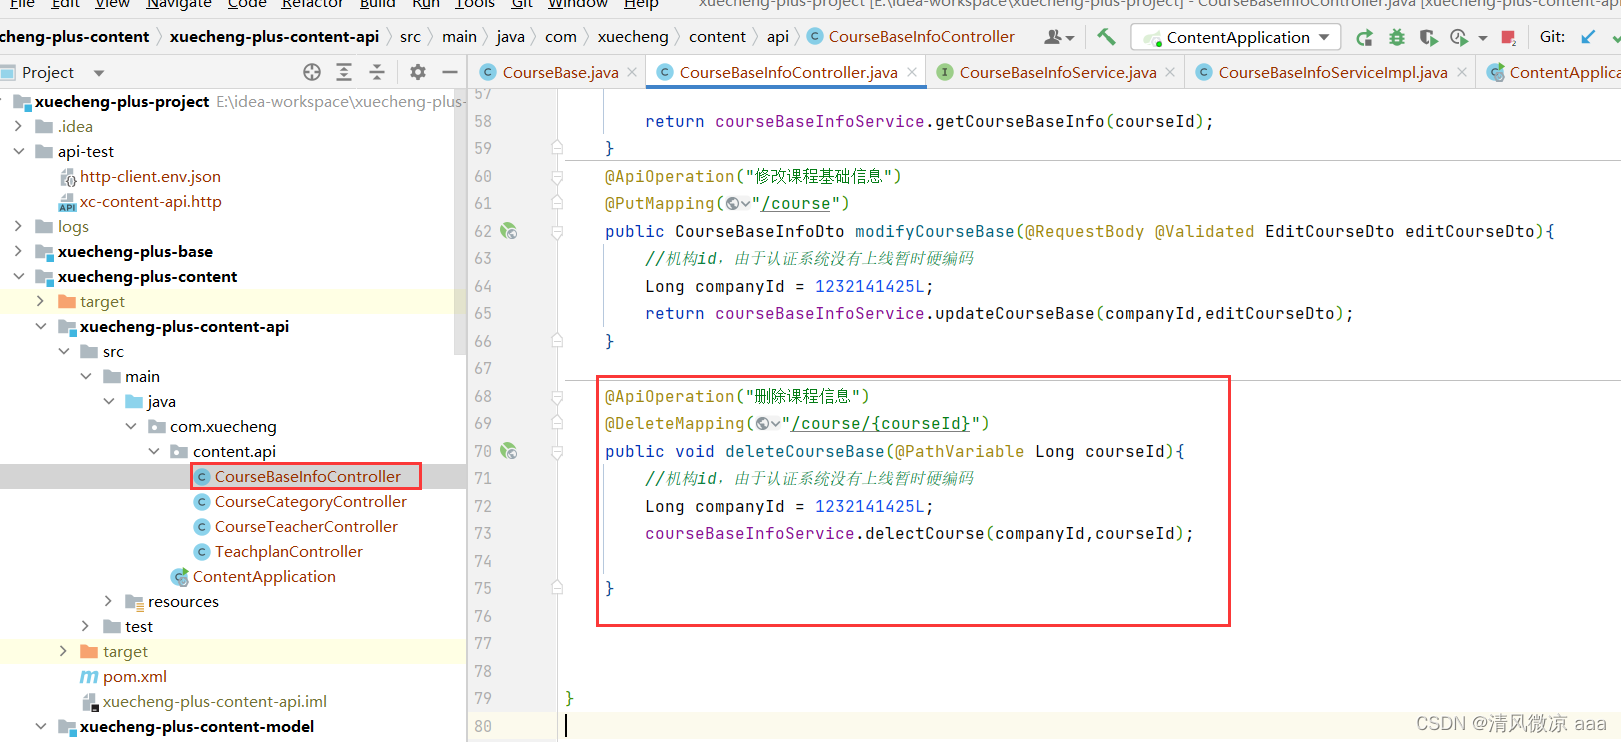The image size is (1621, 742).
Task: Close the CourseBase.java tab
Action: pos(632,72)
